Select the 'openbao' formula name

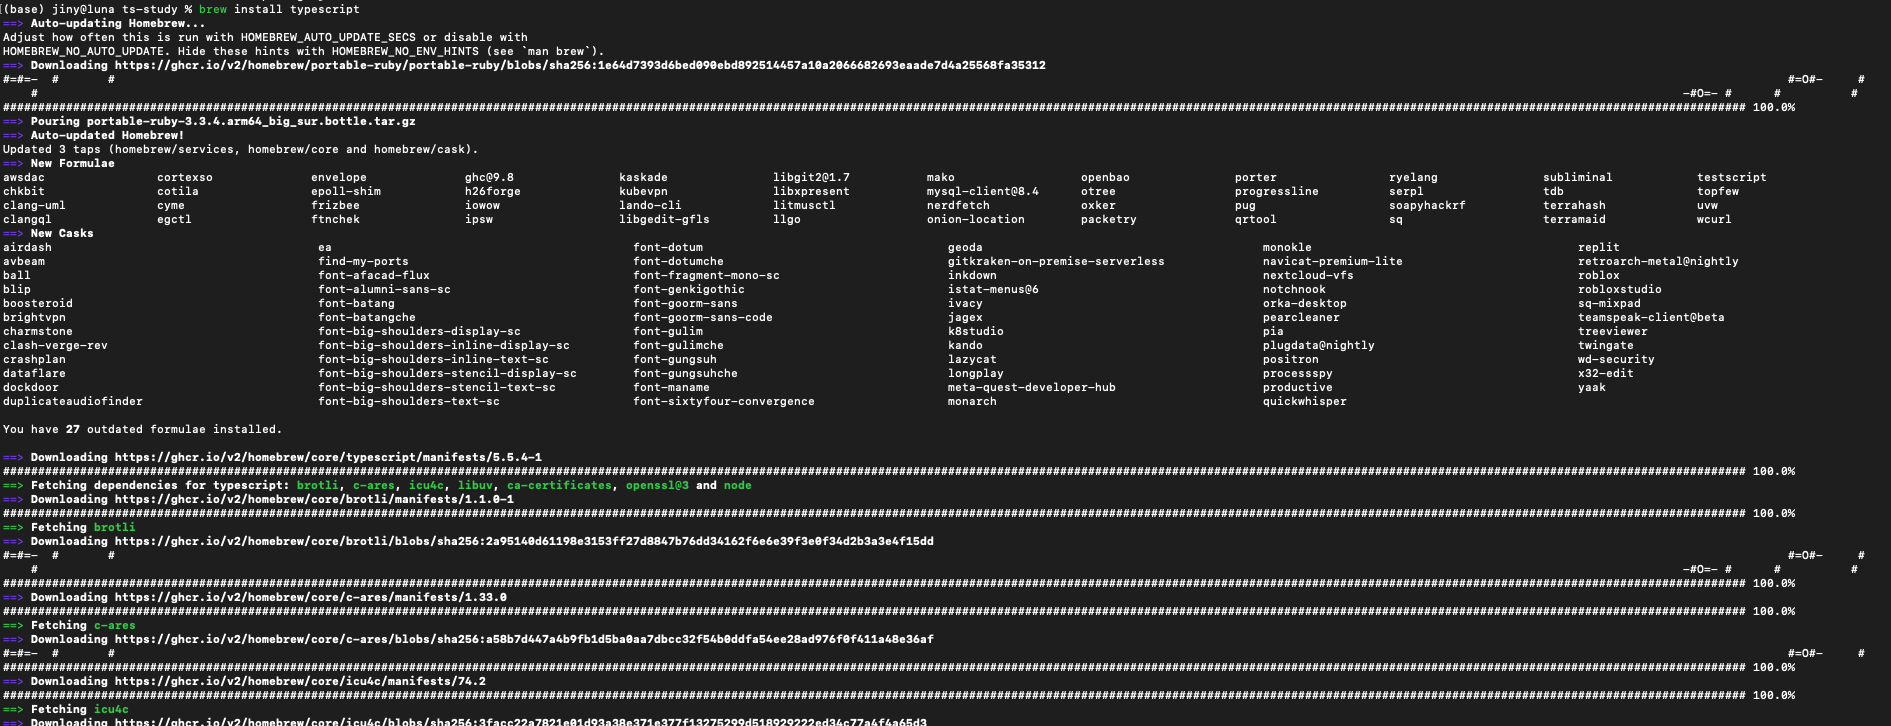[1105, 177]
